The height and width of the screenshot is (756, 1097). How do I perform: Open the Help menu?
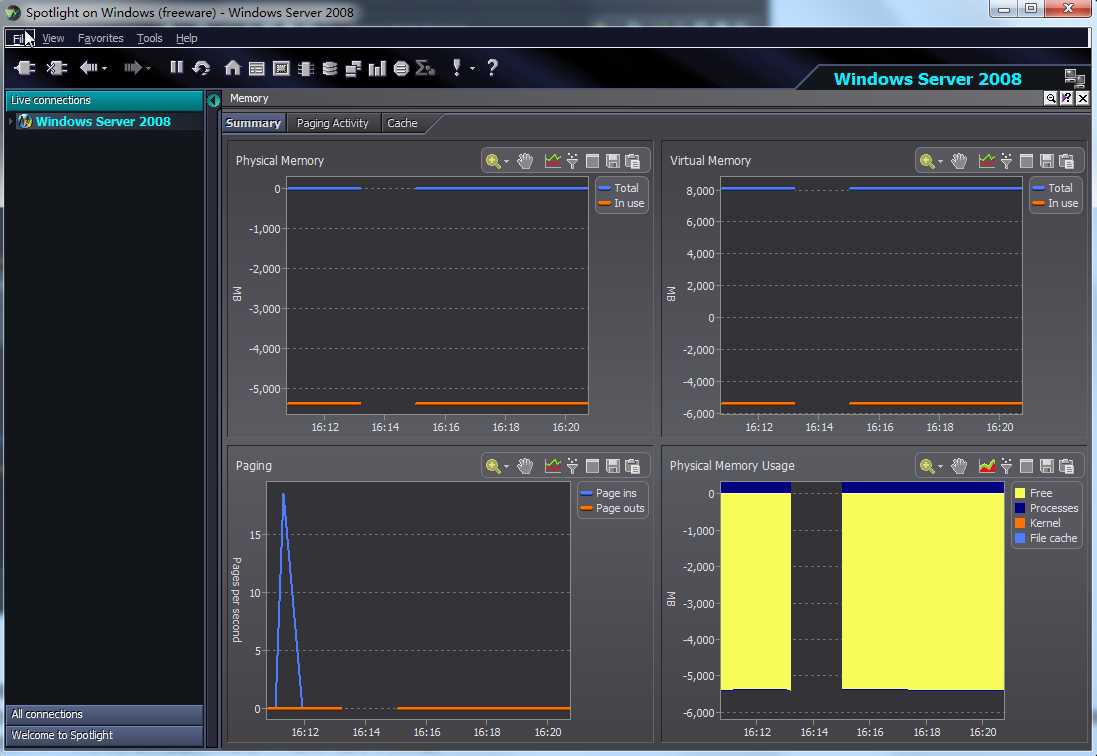click(x=186, y=38)
